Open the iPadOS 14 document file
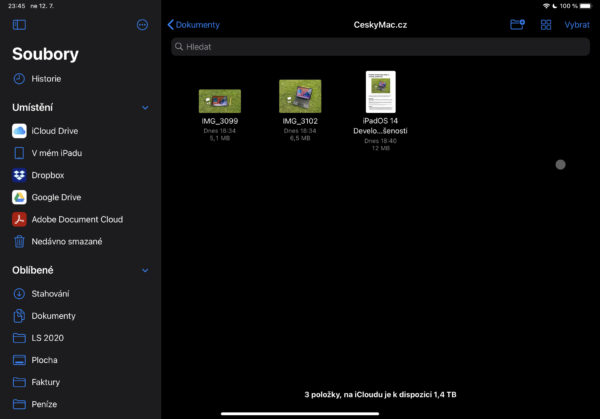The width and height of the screenshot is (600, 419). click(x=381, y=92)
